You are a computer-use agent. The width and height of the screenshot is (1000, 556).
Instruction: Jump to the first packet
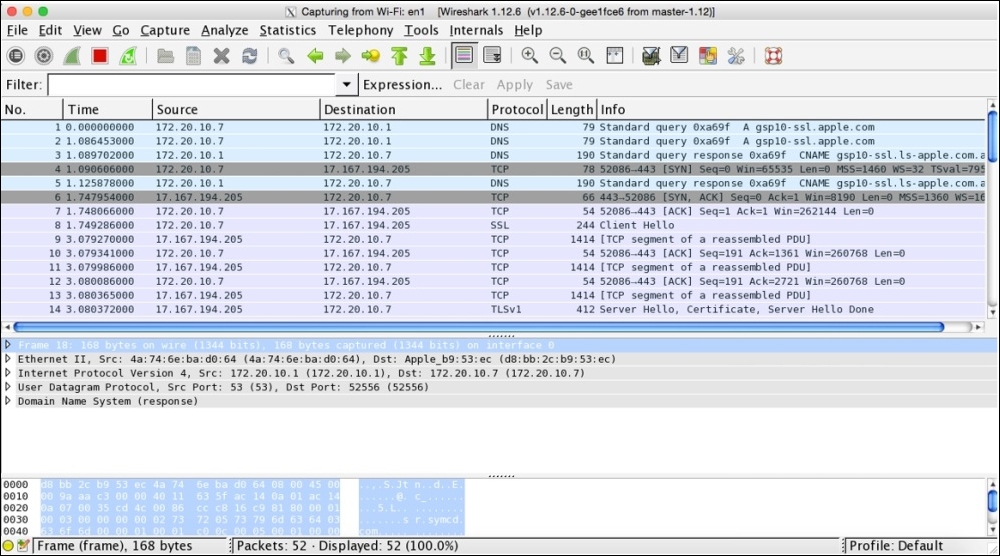coord(399,56)
